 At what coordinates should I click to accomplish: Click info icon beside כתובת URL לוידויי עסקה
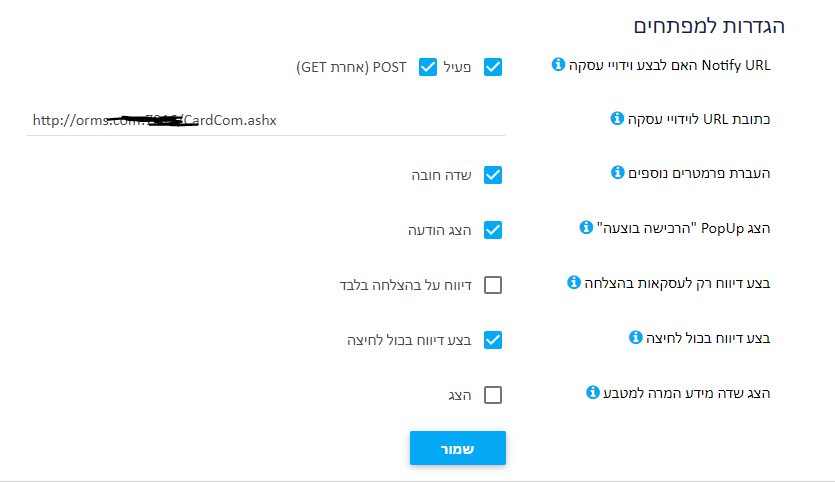(x=617, y=118)
